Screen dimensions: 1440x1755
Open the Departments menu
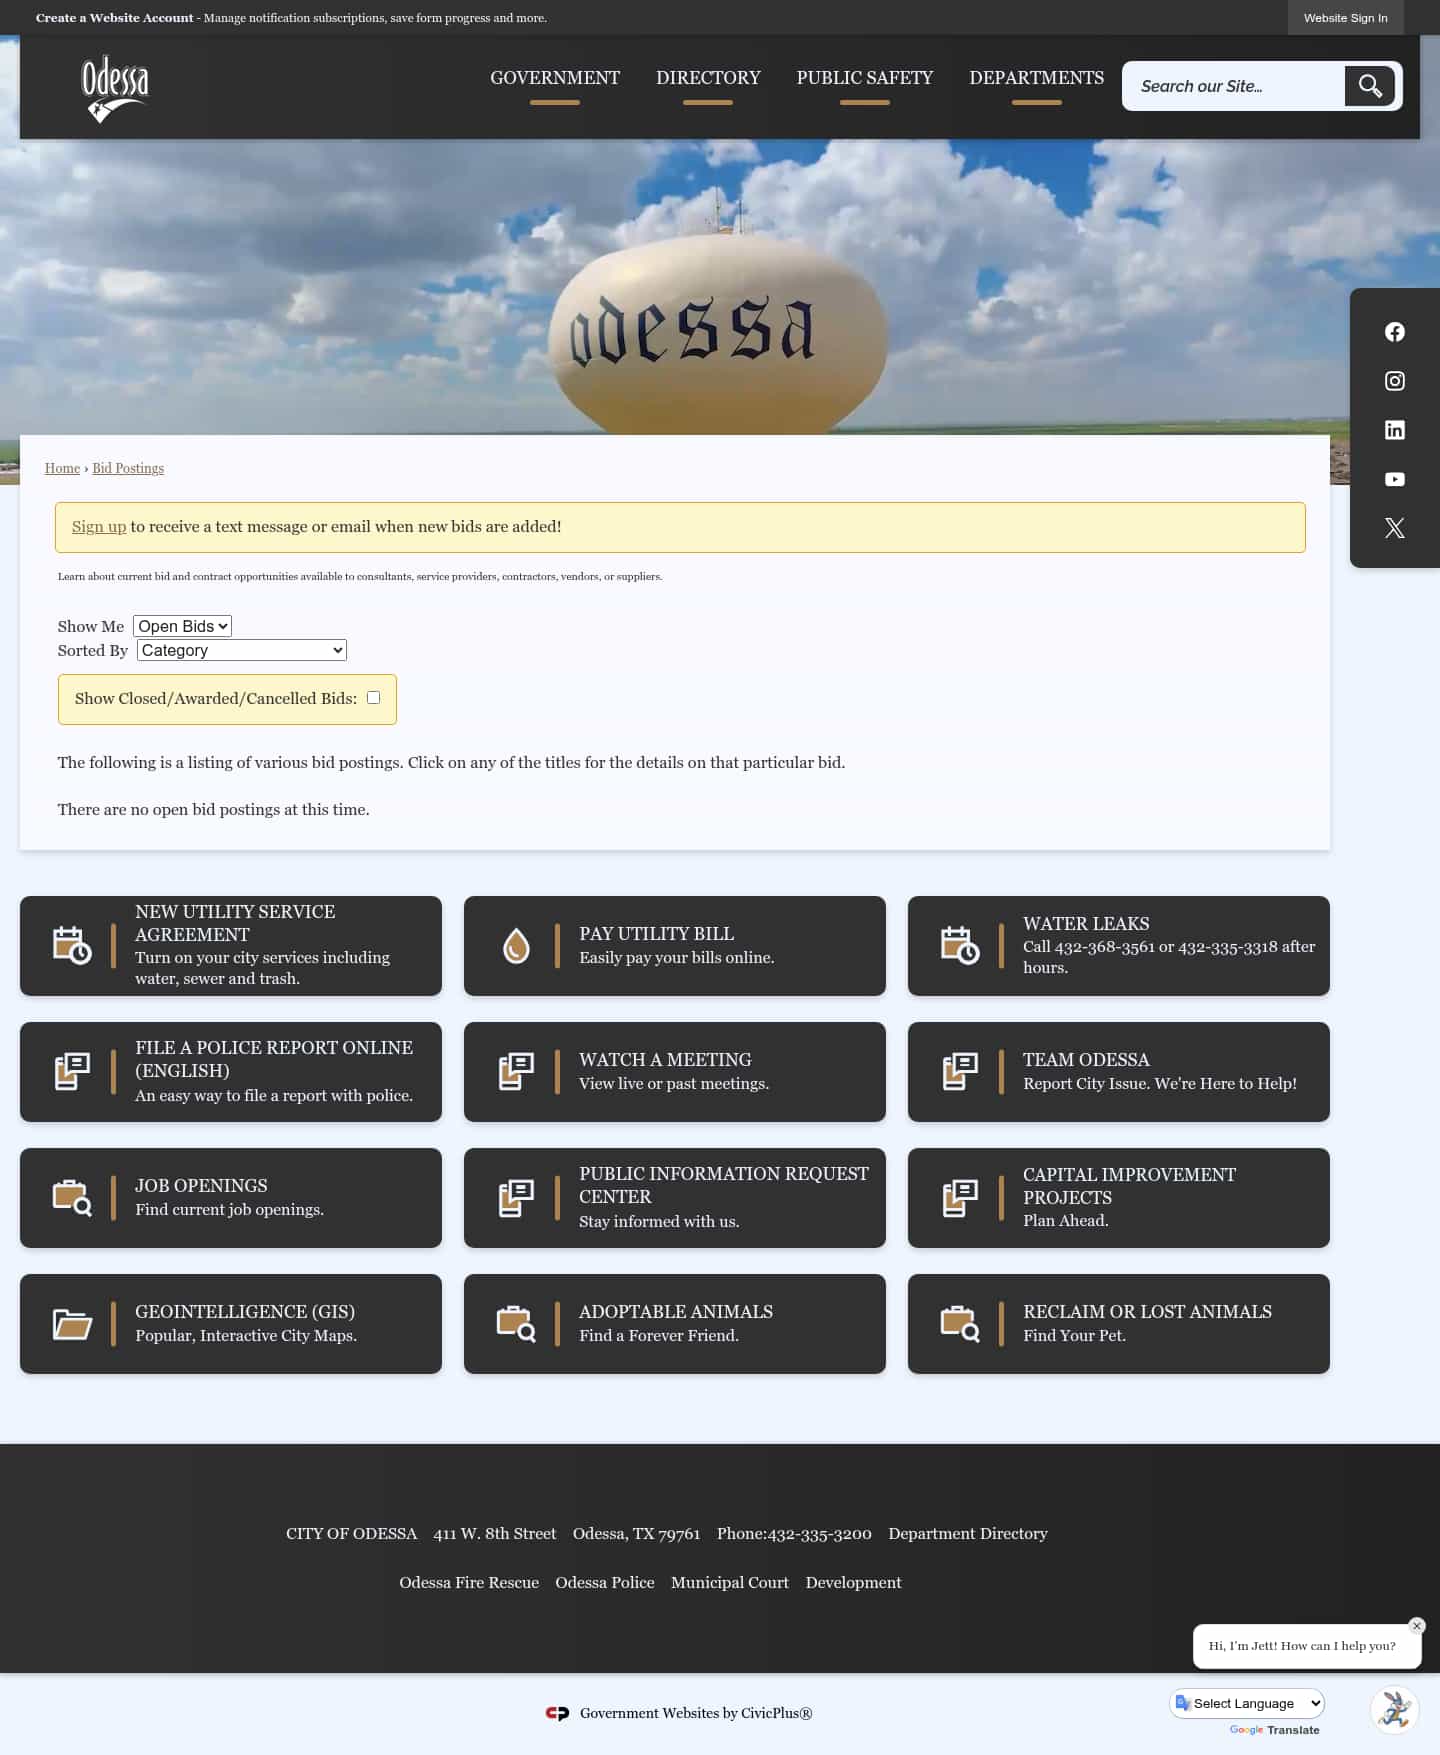(x=1037, y=78)
